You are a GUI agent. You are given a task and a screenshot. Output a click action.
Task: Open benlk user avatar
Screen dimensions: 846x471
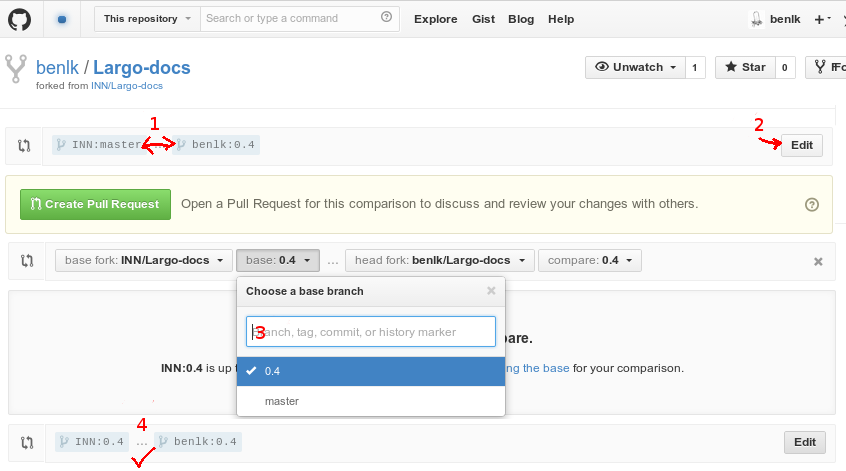(x=756, y=19)
